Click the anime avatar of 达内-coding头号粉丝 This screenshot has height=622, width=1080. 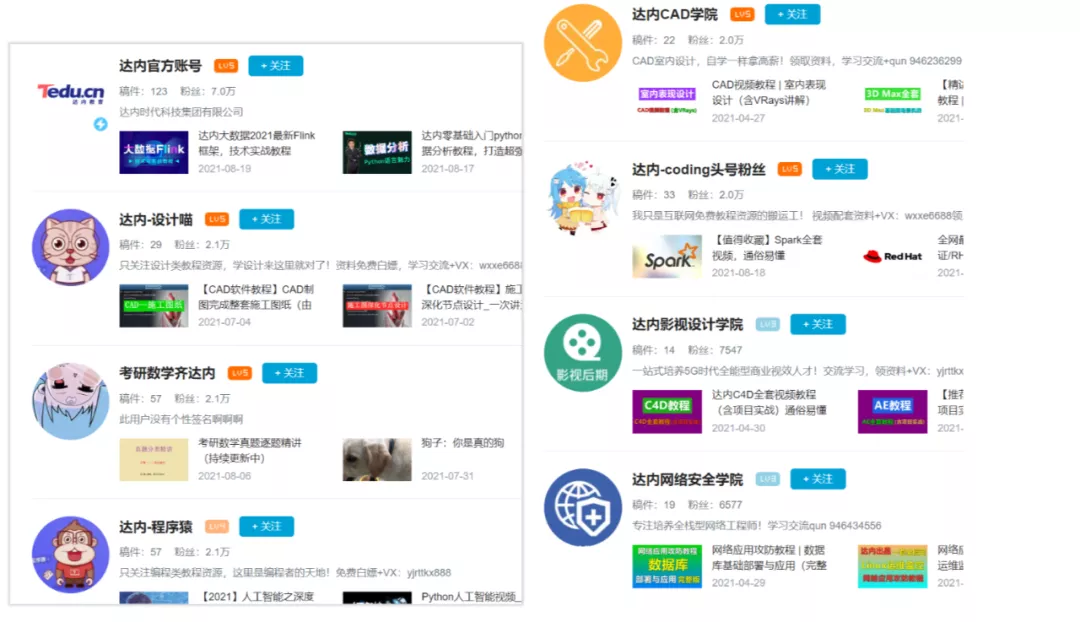click(x=585, y=197)
